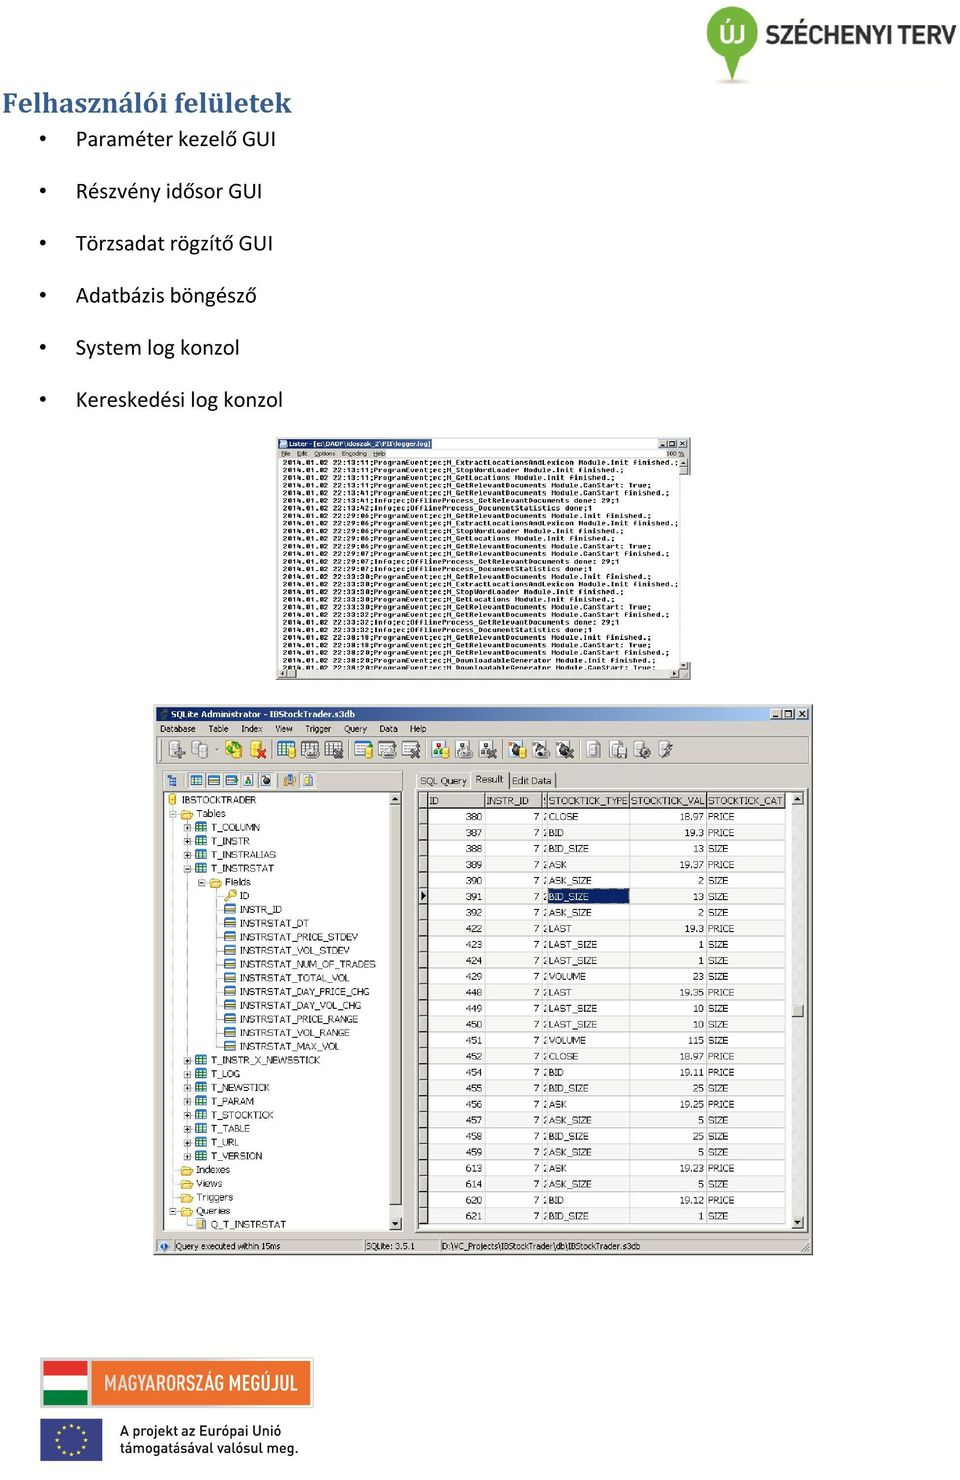Click the green refresh database toolbar icon

234,749
